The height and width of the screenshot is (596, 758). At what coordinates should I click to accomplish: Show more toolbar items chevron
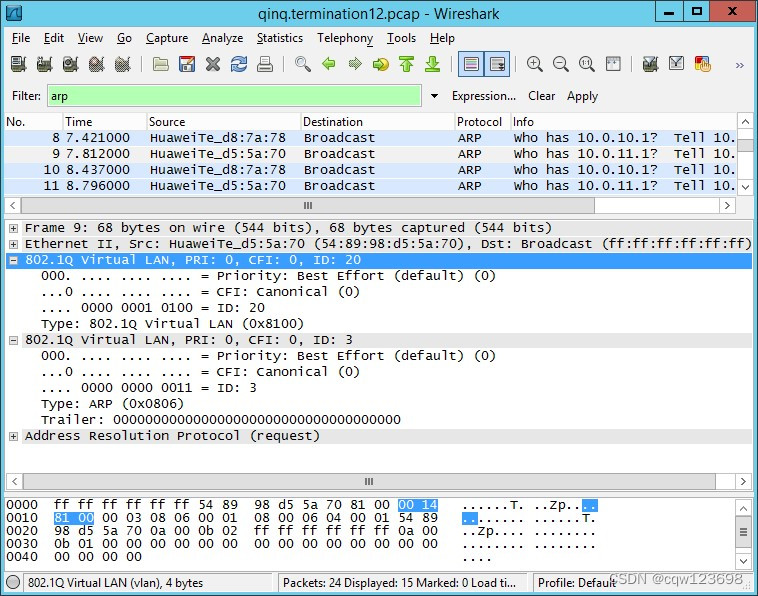[x=740, y=65]
